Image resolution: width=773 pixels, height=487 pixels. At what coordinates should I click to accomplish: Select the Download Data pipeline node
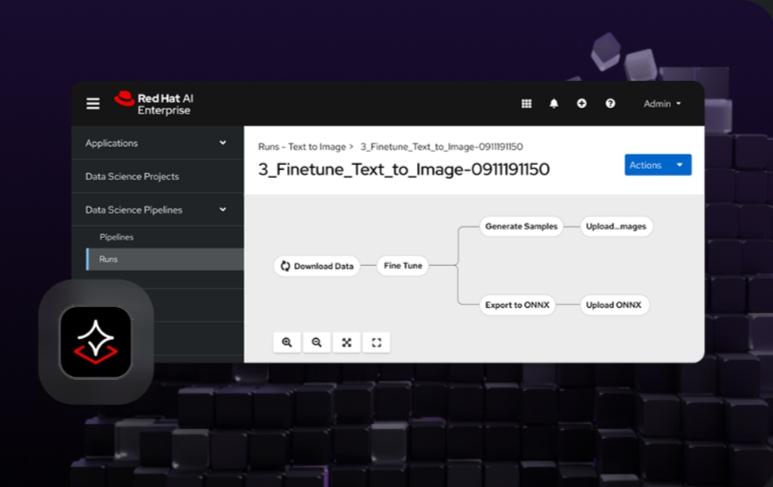tap(317, 266)
